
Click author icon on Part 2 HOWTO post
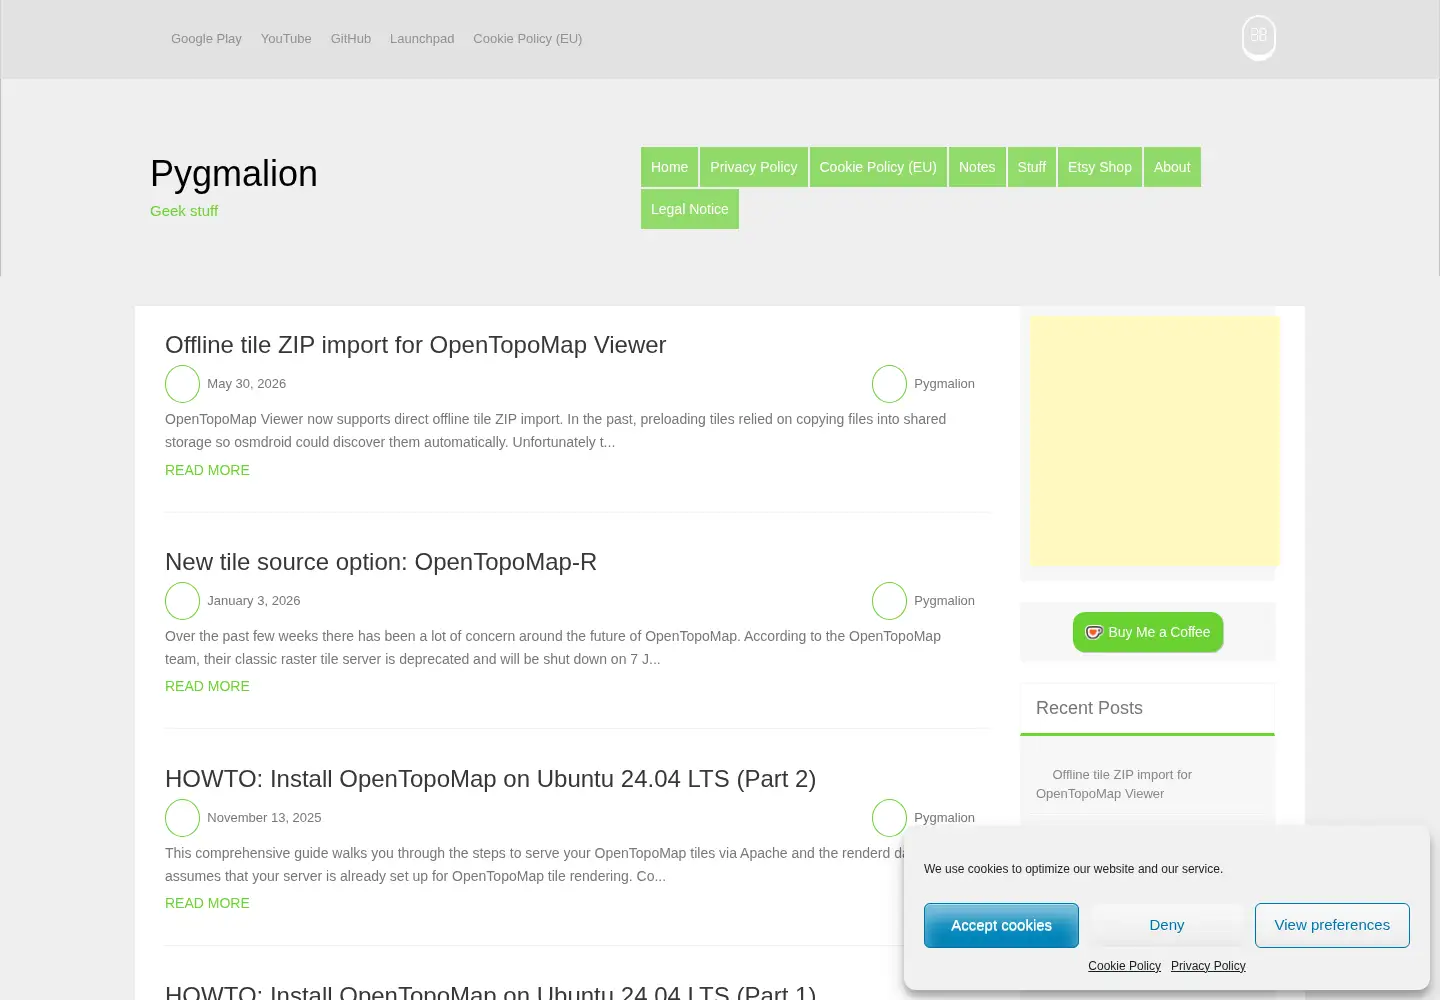pos(889,818)
